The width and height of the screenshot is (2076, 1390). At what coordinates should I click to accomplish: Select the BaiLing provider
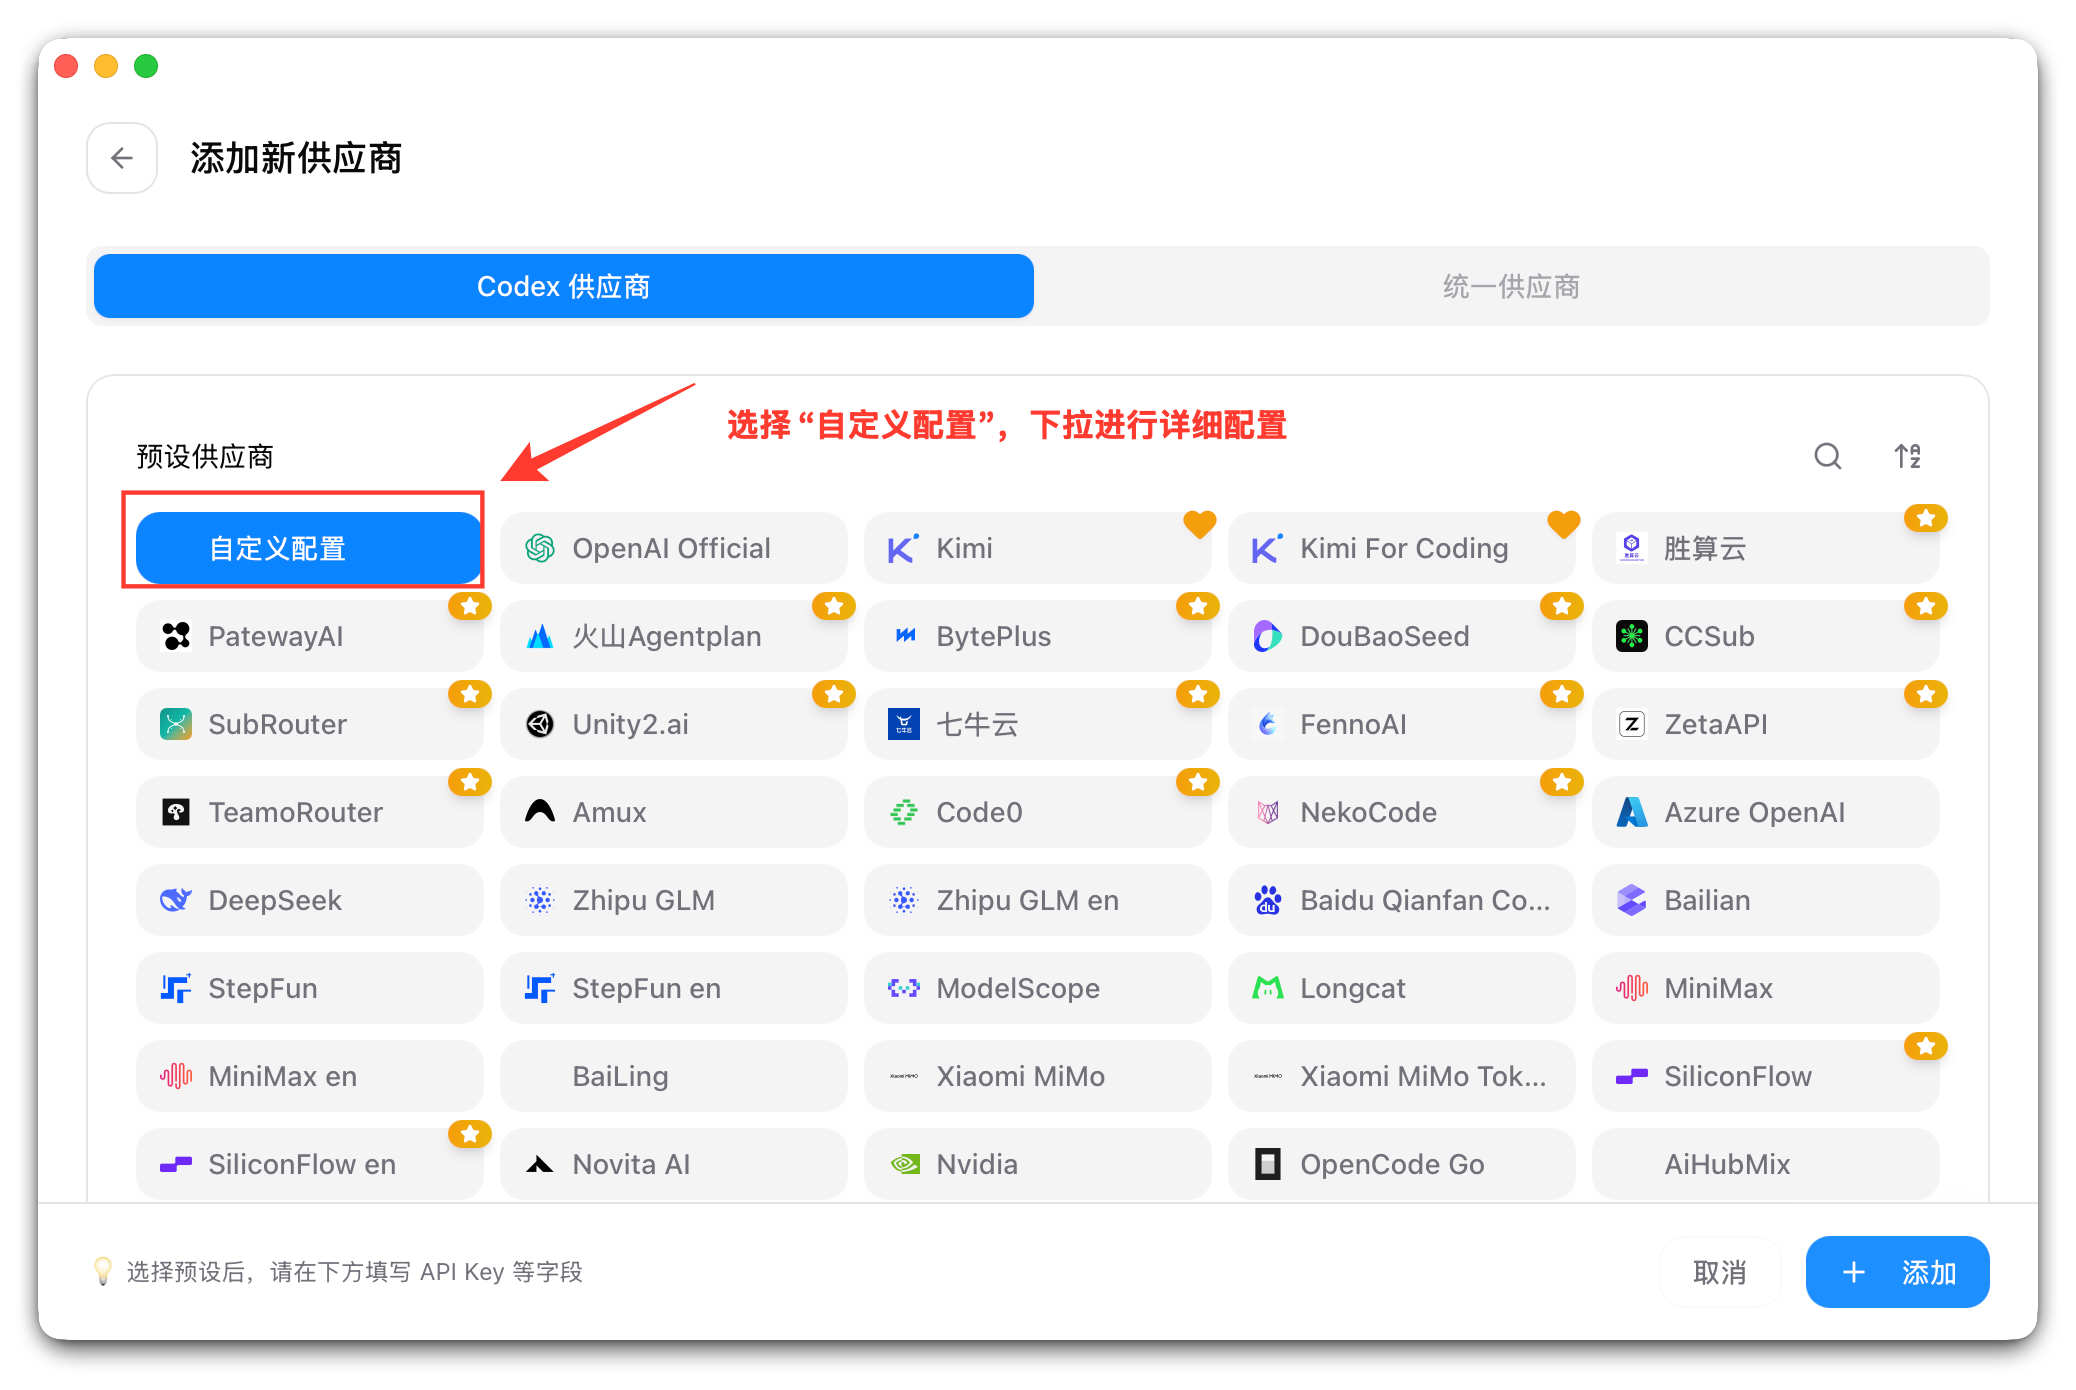[x=673, y=1076]
